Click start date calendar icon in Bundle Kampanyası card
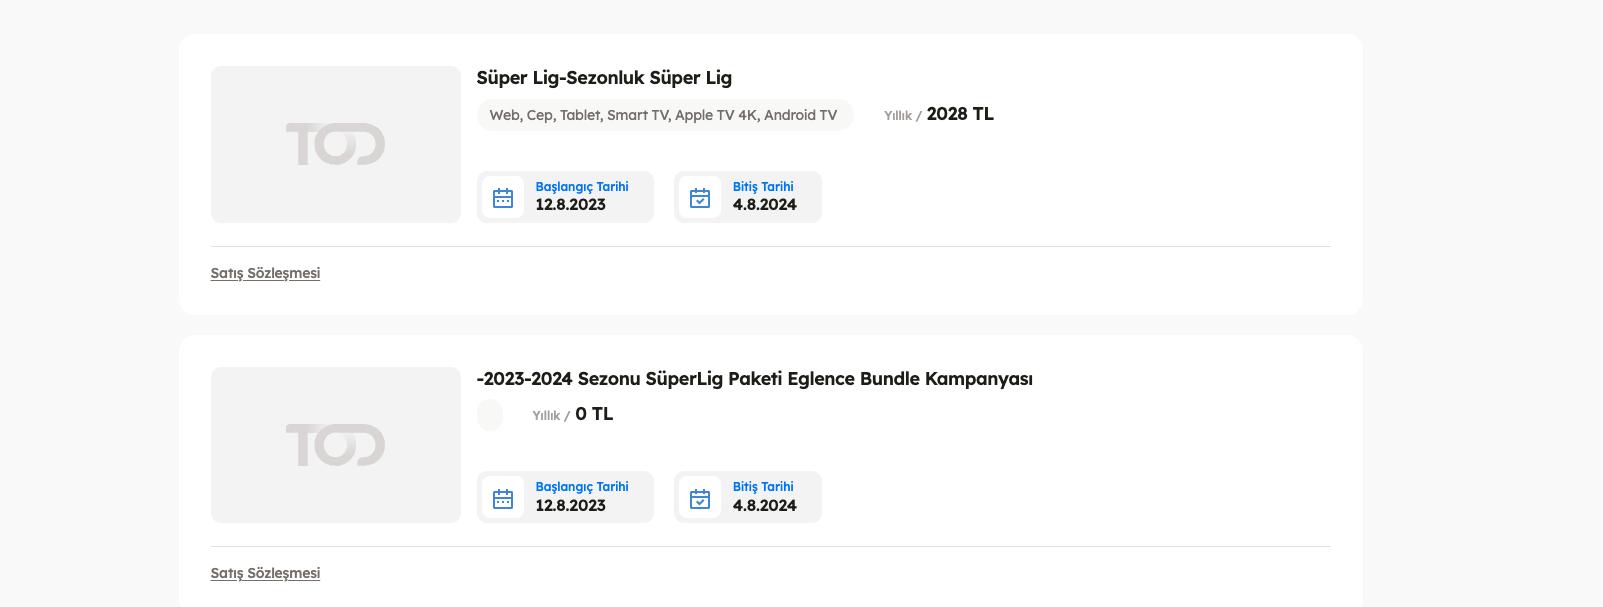 (x=503, y=498)
